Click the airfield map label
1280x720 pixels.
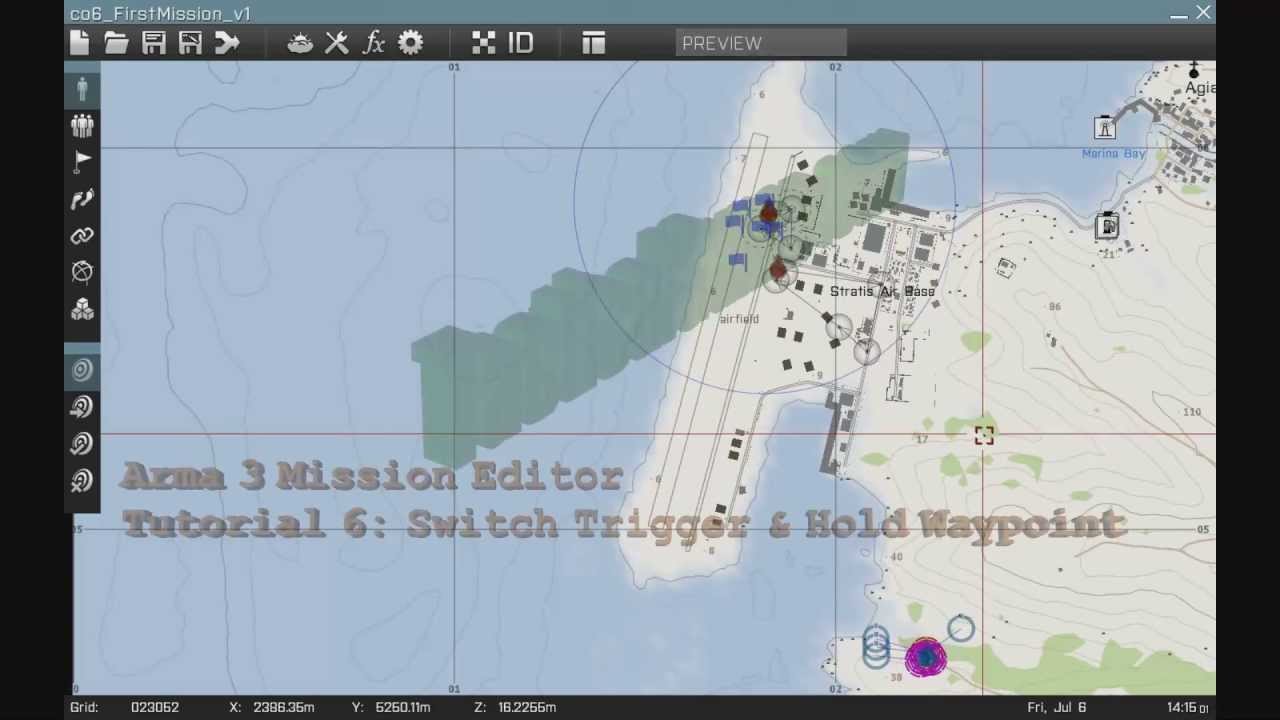[739, 319]
